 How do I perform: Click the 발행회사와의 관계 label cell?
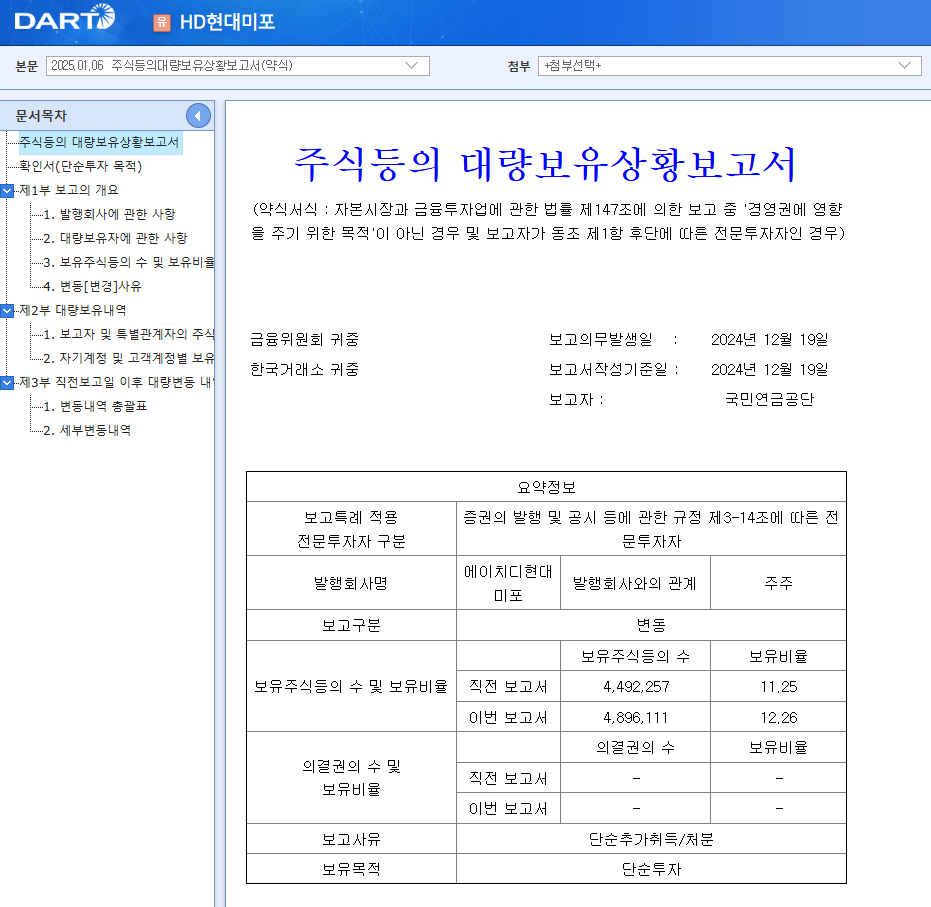(635, 583)
